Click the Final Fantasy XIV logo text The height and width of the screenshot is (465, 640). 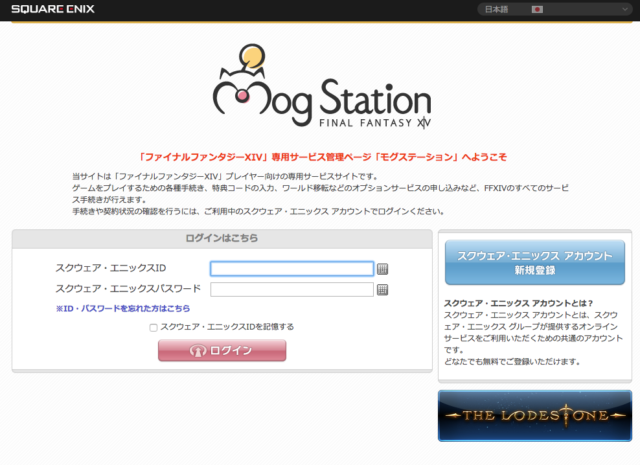[360, 124]
